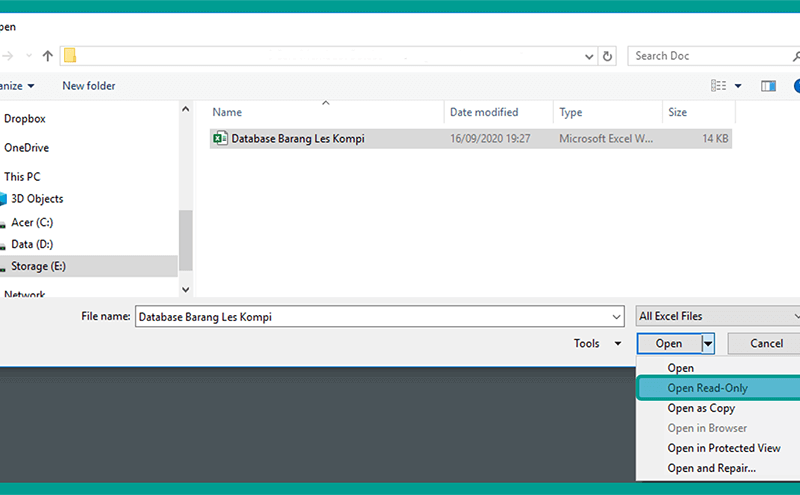Click the 14 KB size cell
The width and height of the screenshot is (800, 495).
[x=715, y=138]
